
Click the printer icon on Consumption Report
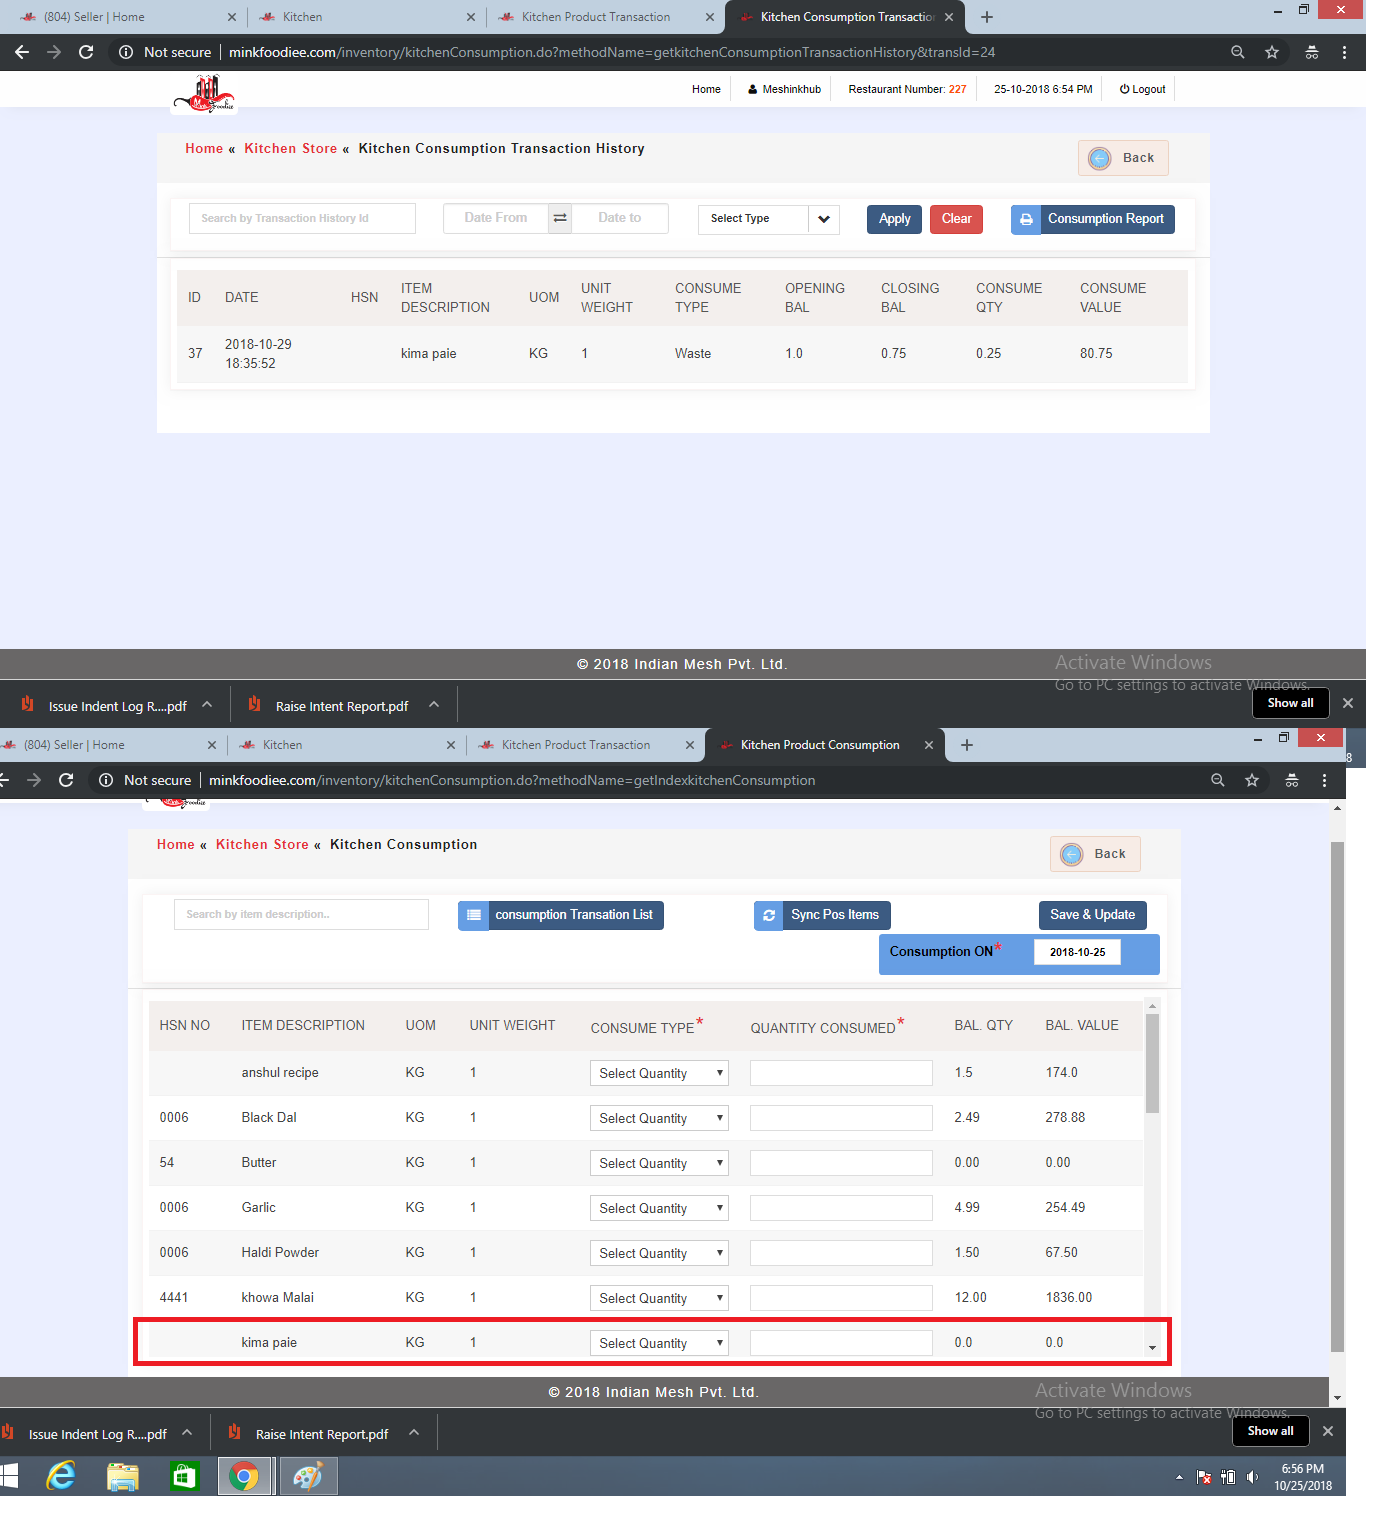[1026, 219]
